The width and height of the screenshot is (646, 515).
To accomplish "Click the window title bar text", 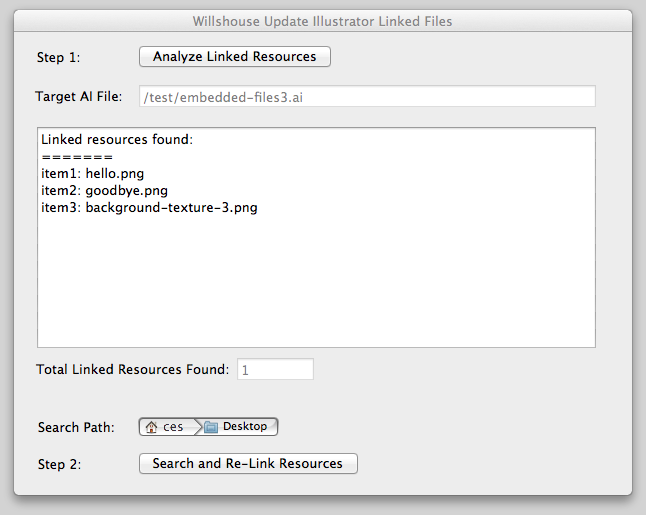I will click(323, 21).
